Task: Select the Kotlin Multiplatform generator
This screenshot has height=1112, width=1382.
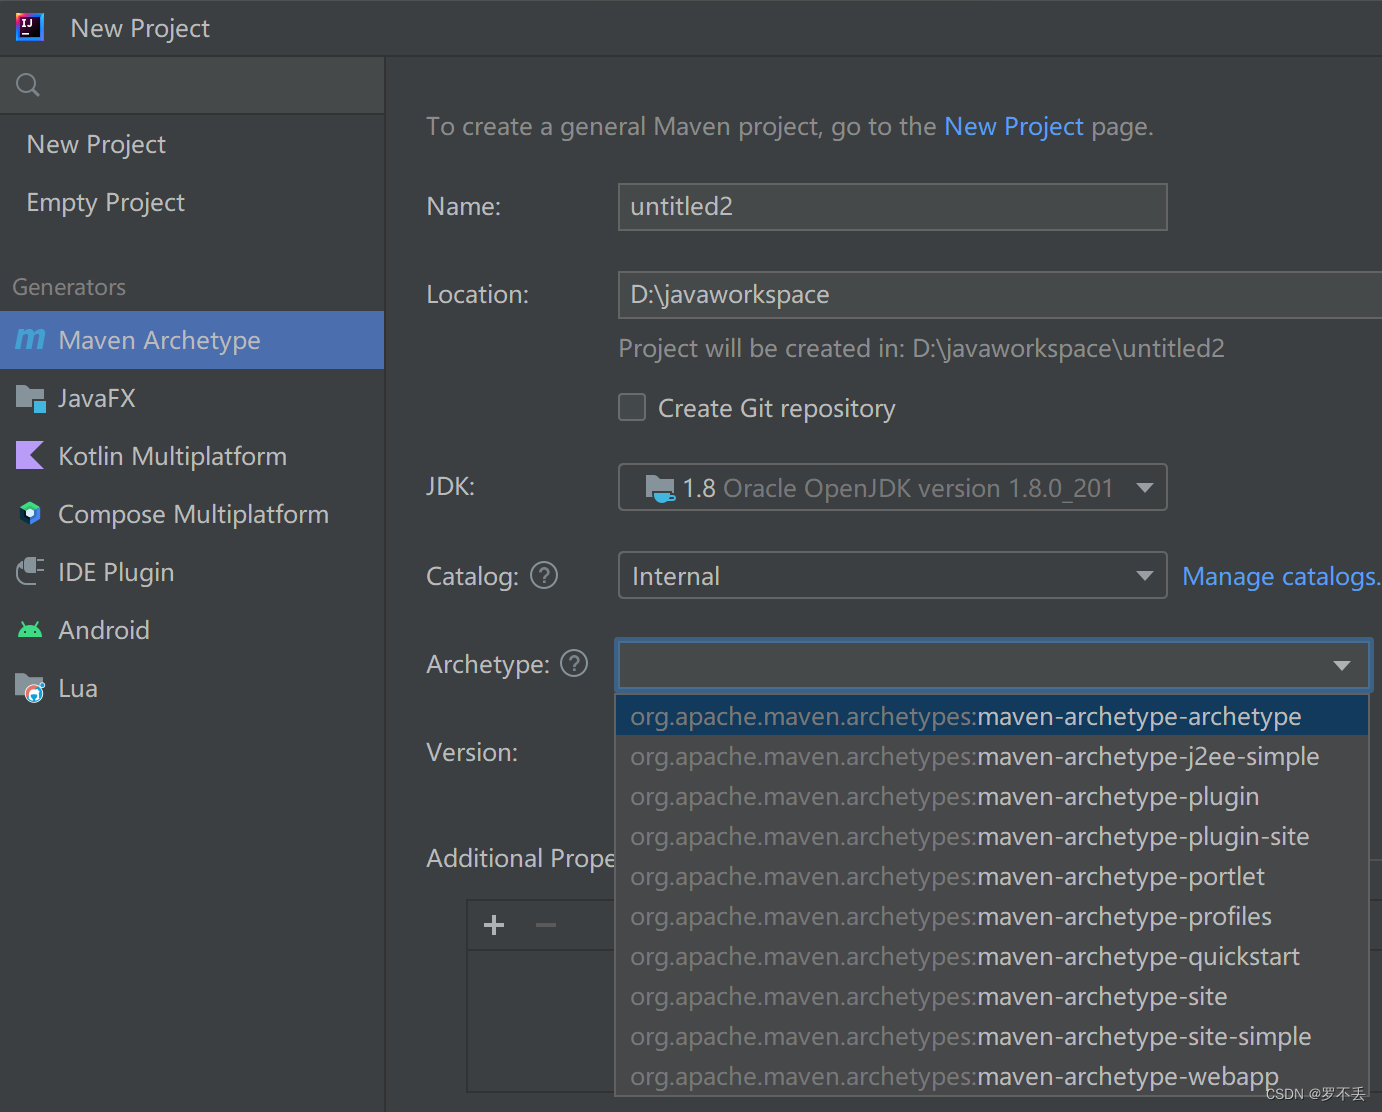Action: pos(192,456)
